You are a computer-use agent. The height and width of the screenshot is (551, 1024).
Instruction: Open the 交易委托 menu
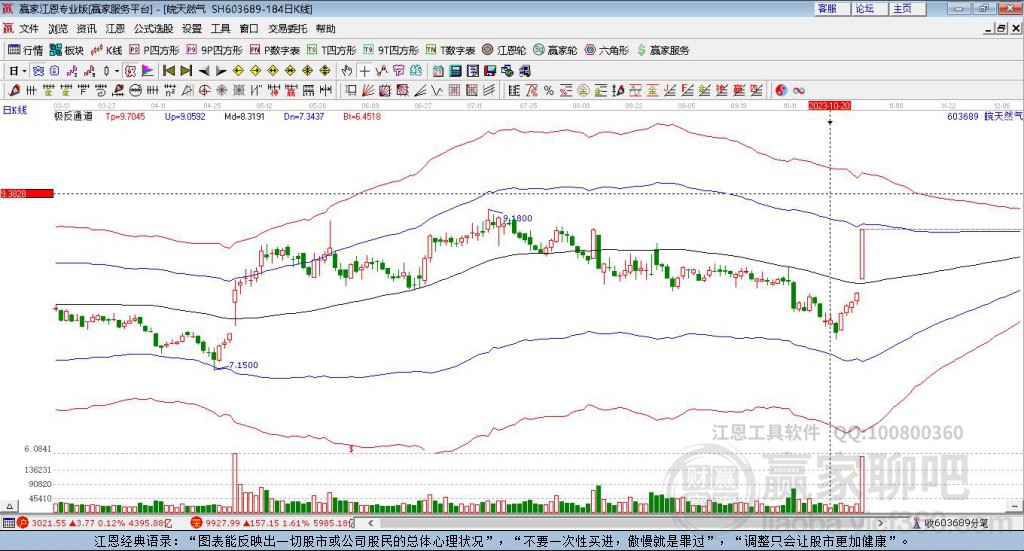click(287, 29)
